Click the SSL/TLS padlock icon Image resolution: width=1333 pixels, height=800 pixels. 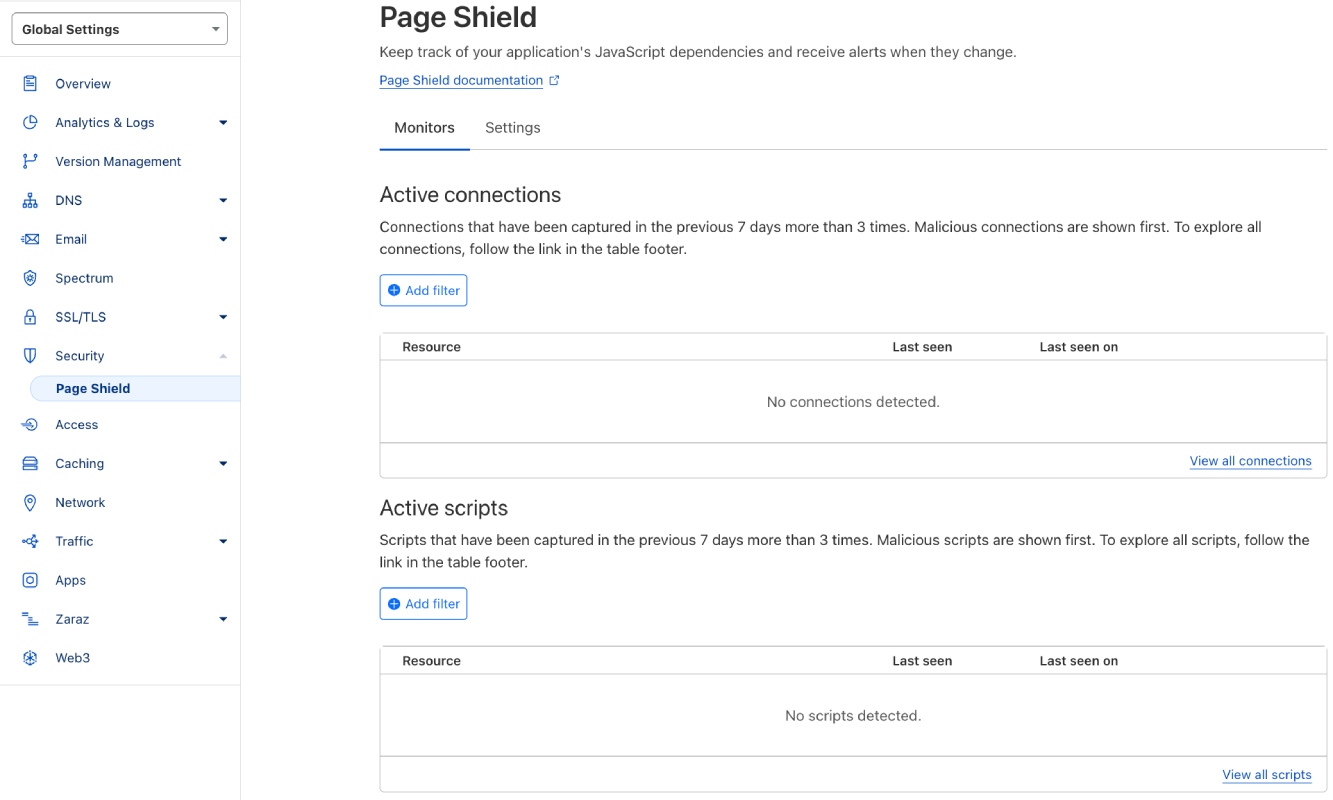(30, 317)
